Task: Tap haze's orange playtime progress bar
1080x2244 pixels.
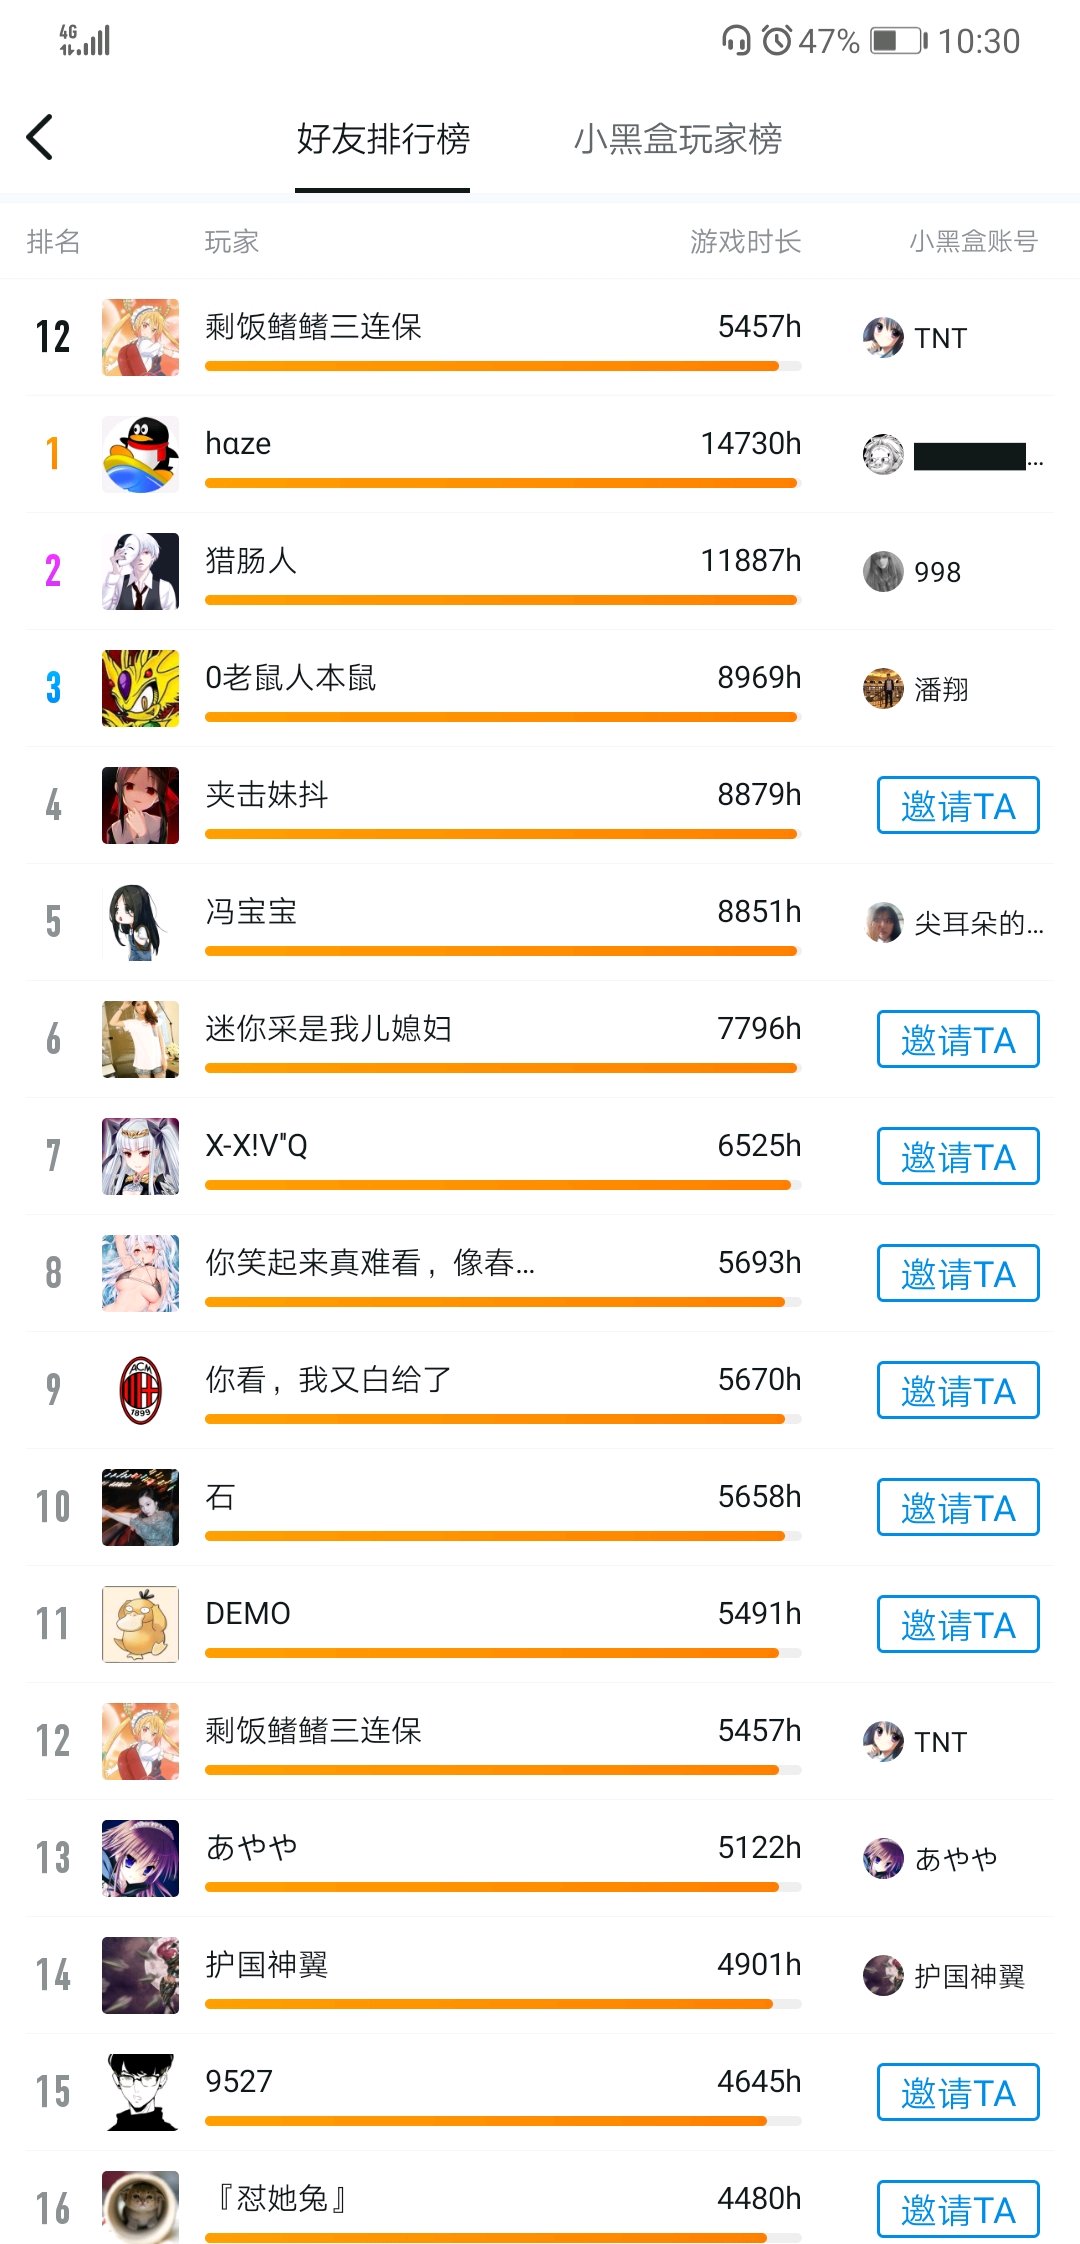Action: tap(500, 483)
